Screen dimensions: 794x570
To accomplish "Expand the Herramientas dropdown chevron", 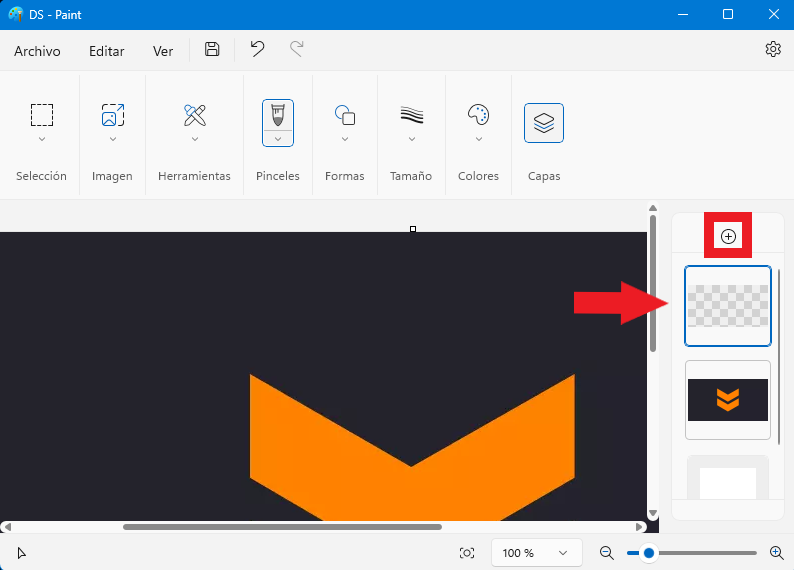I will pyautogui.click(x=195, y=139).
